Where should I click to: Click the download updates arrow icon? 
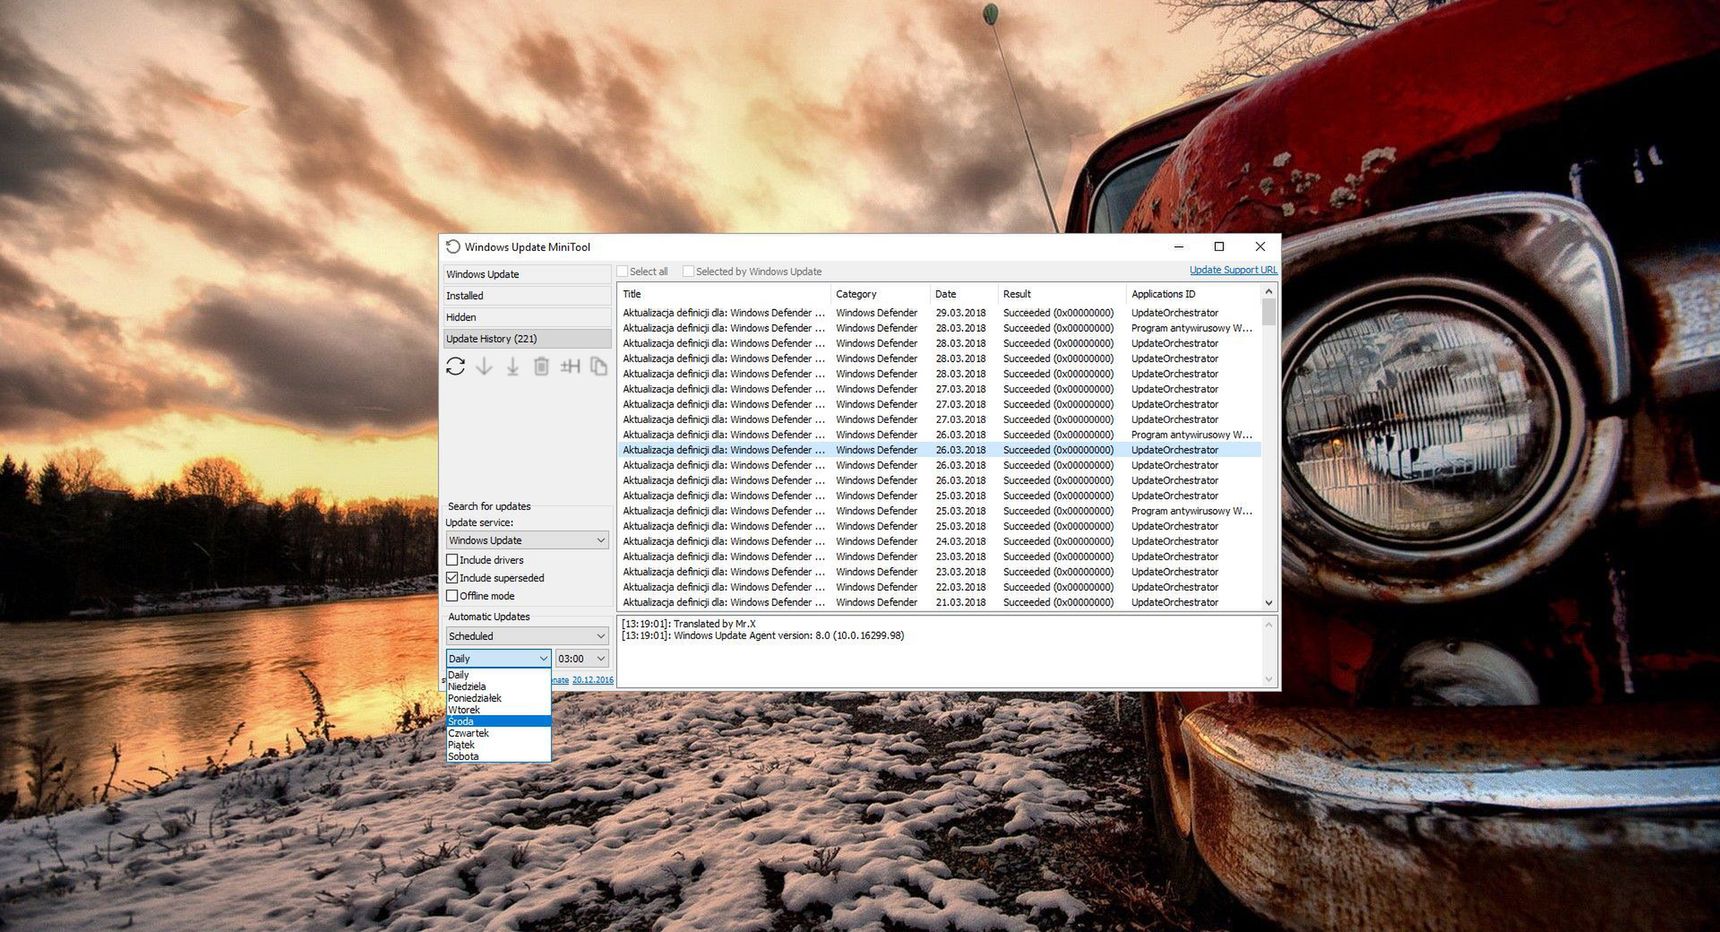click(484, 367)
